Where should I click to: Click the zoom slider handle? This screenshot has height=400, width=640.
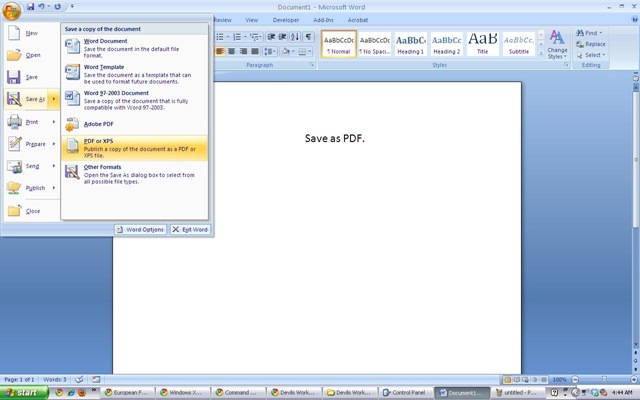coord(604,380)
